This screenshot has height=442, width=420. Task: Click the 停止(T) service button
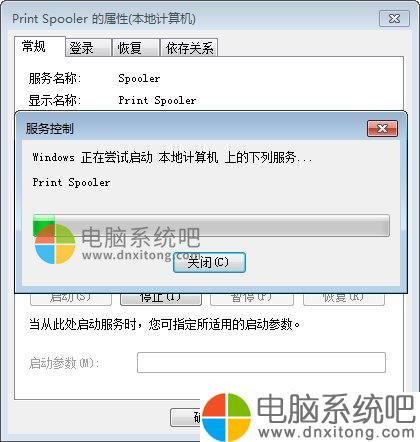(x=161, y=299)
